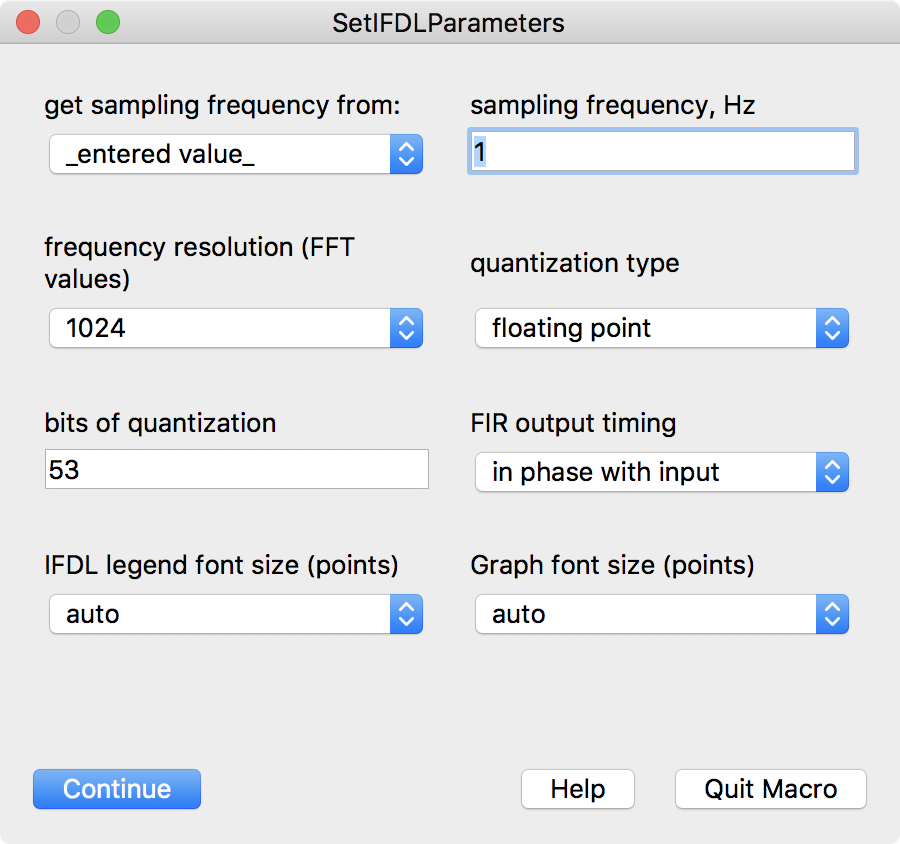Click the green zoom window button
The height and width of the screenshot is (844, 900).
107,22
